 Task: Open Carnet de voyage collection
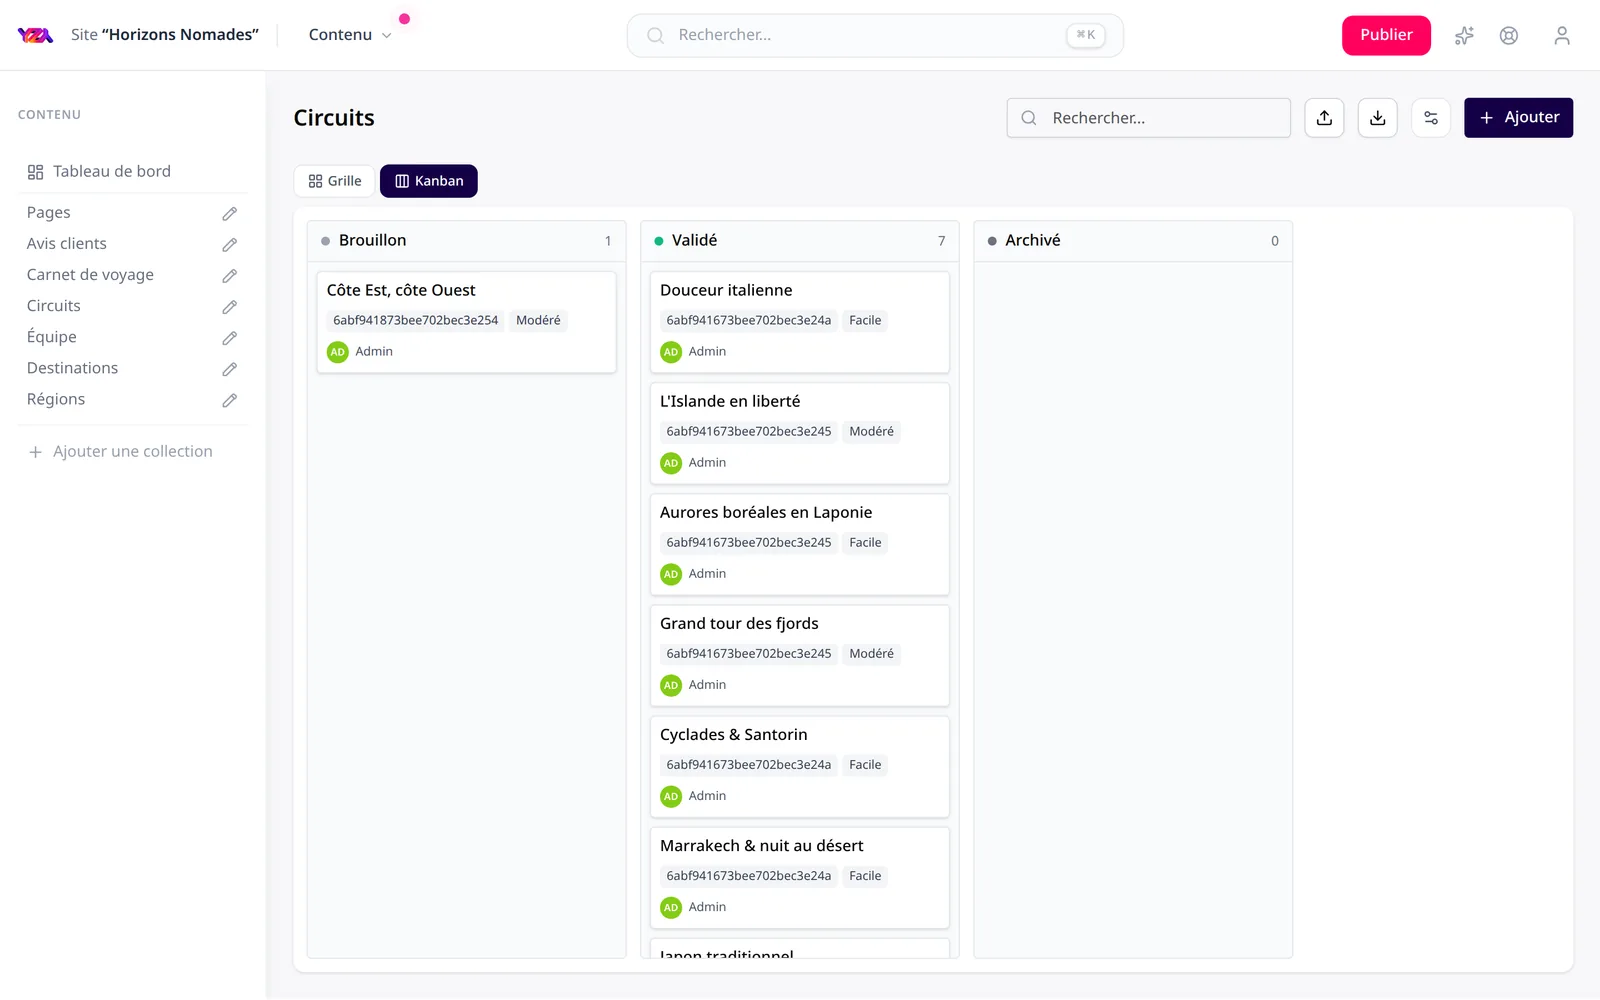[x=90, y=274]
